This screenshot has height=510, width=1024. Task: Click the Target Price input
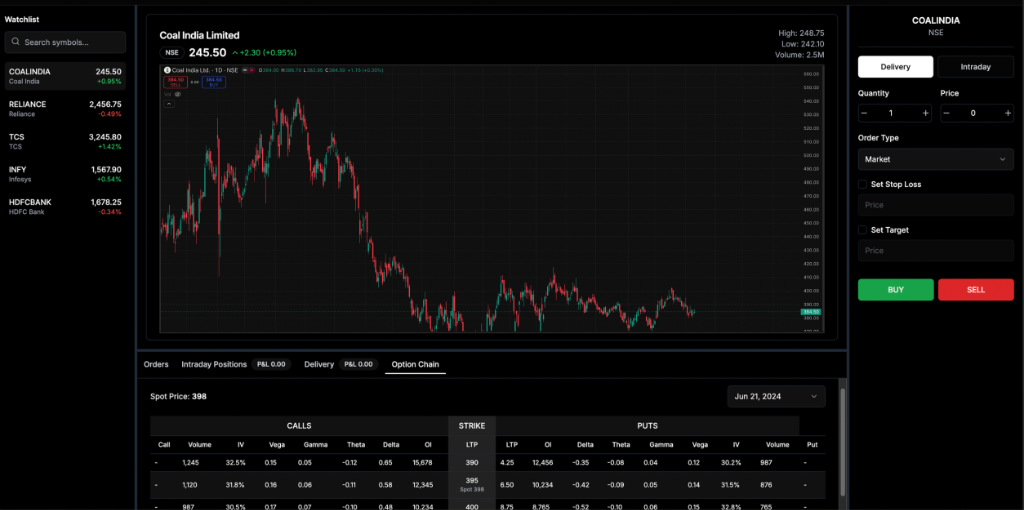point(936,250)
